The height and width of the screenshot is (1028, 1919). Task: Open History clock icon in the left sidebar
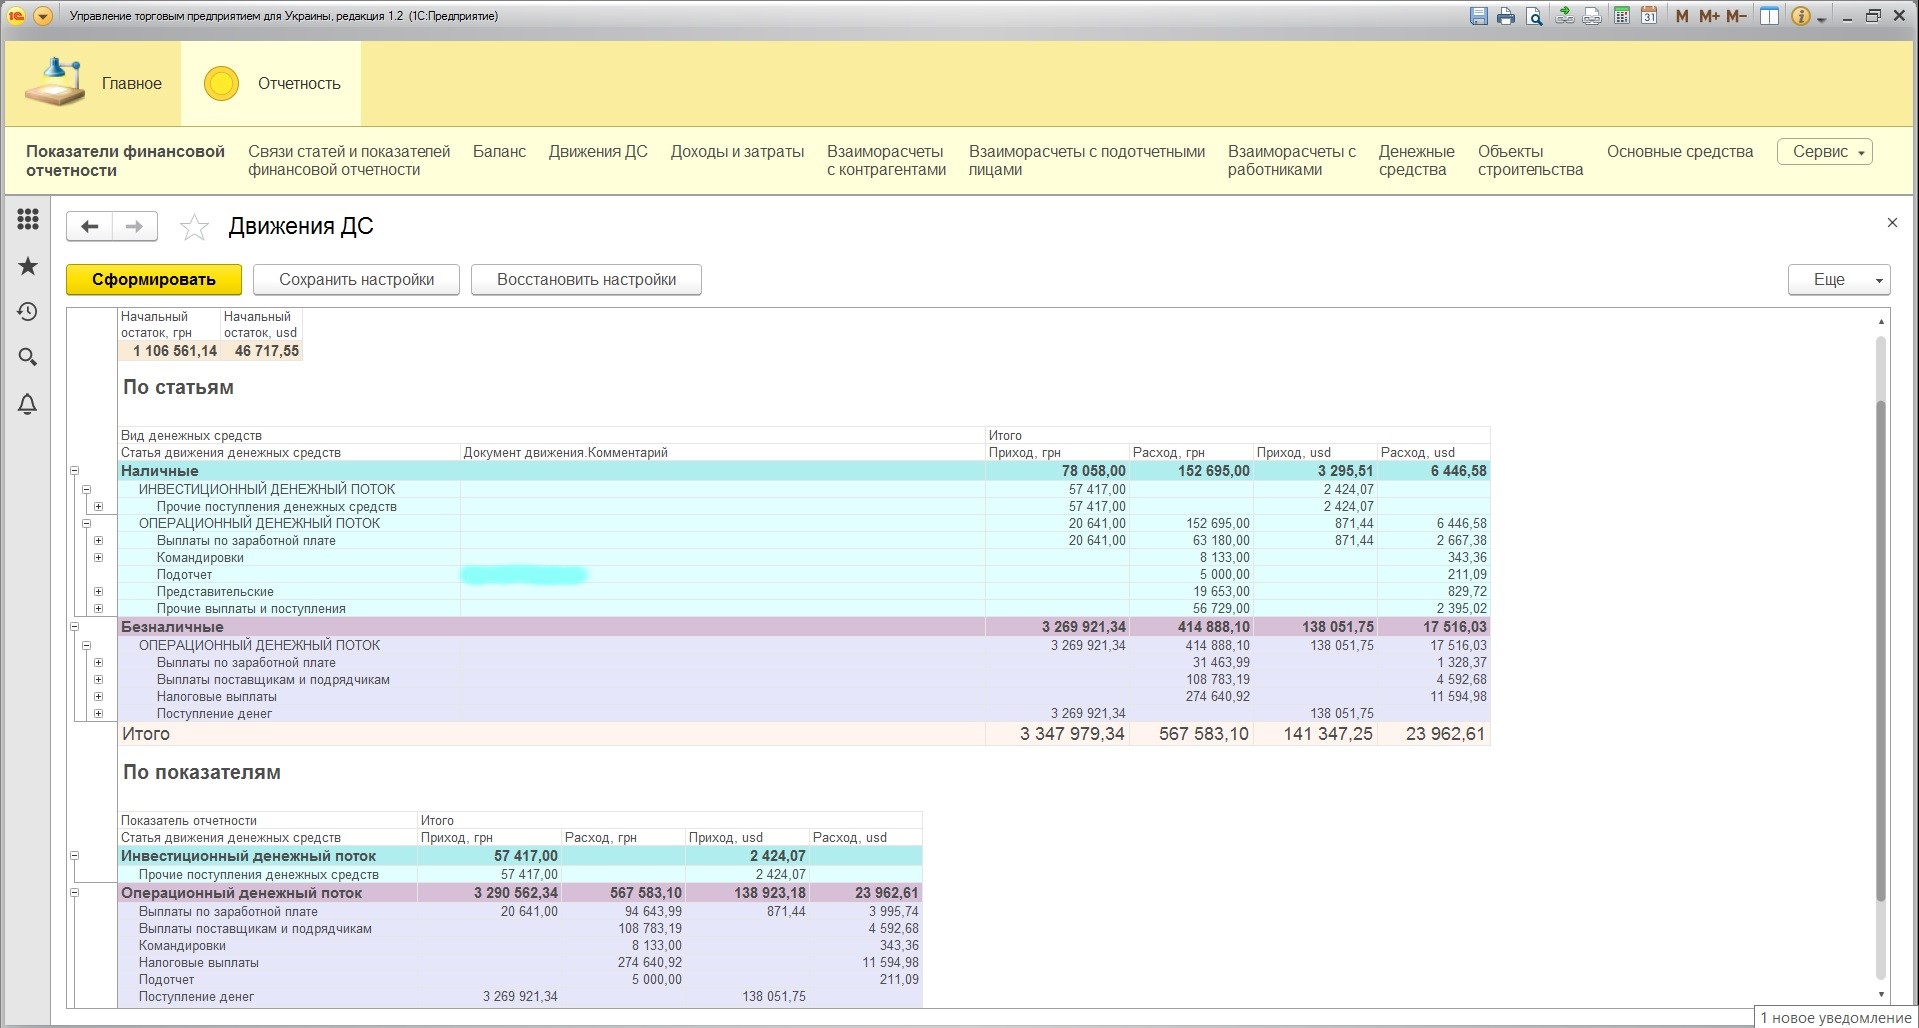tap(28, 312)
